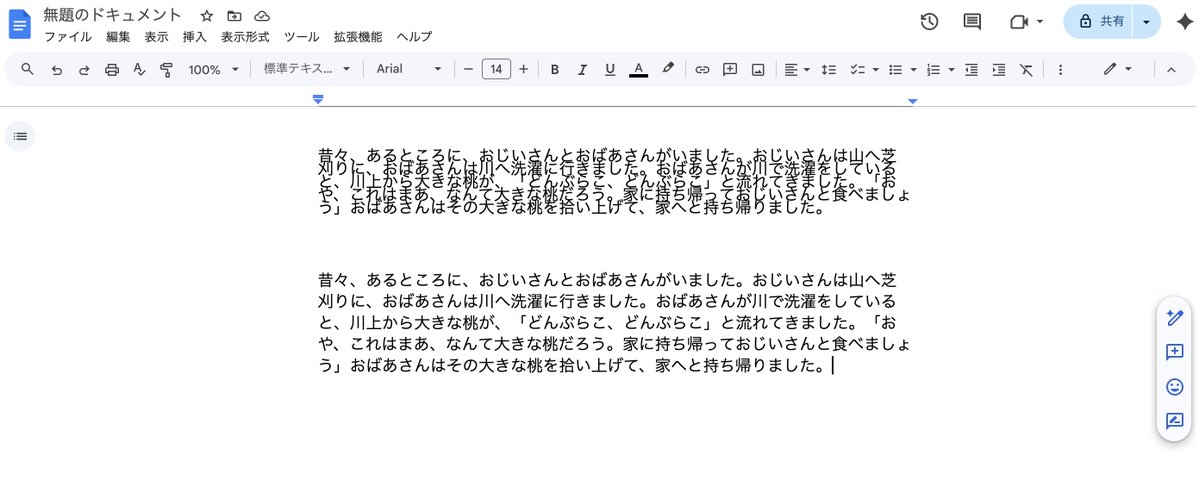Open the Arial font dropdown
The image size is (1199, 499).
coord(409,70)
